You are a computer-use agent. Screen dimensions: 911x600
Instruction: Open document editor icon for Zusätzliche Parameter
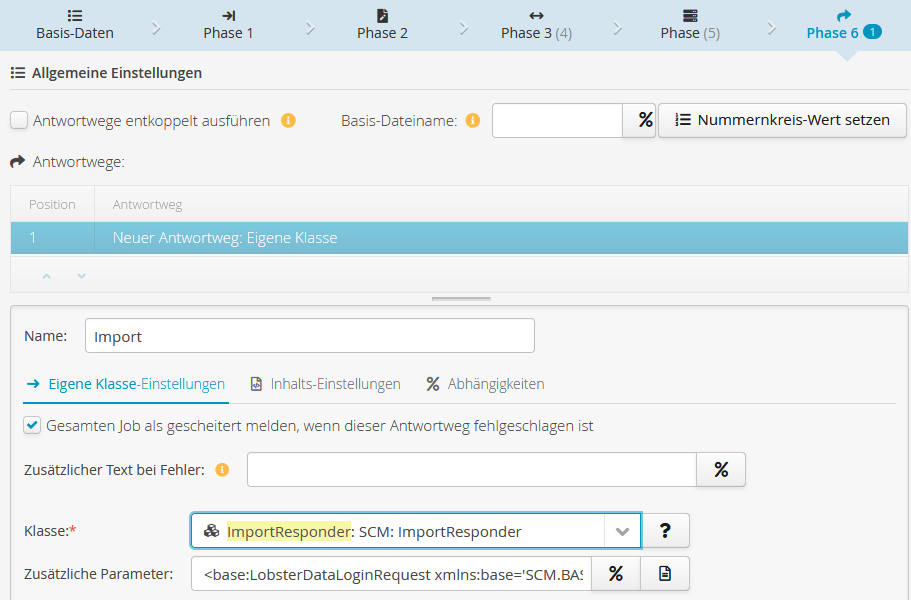click(665, 574)
